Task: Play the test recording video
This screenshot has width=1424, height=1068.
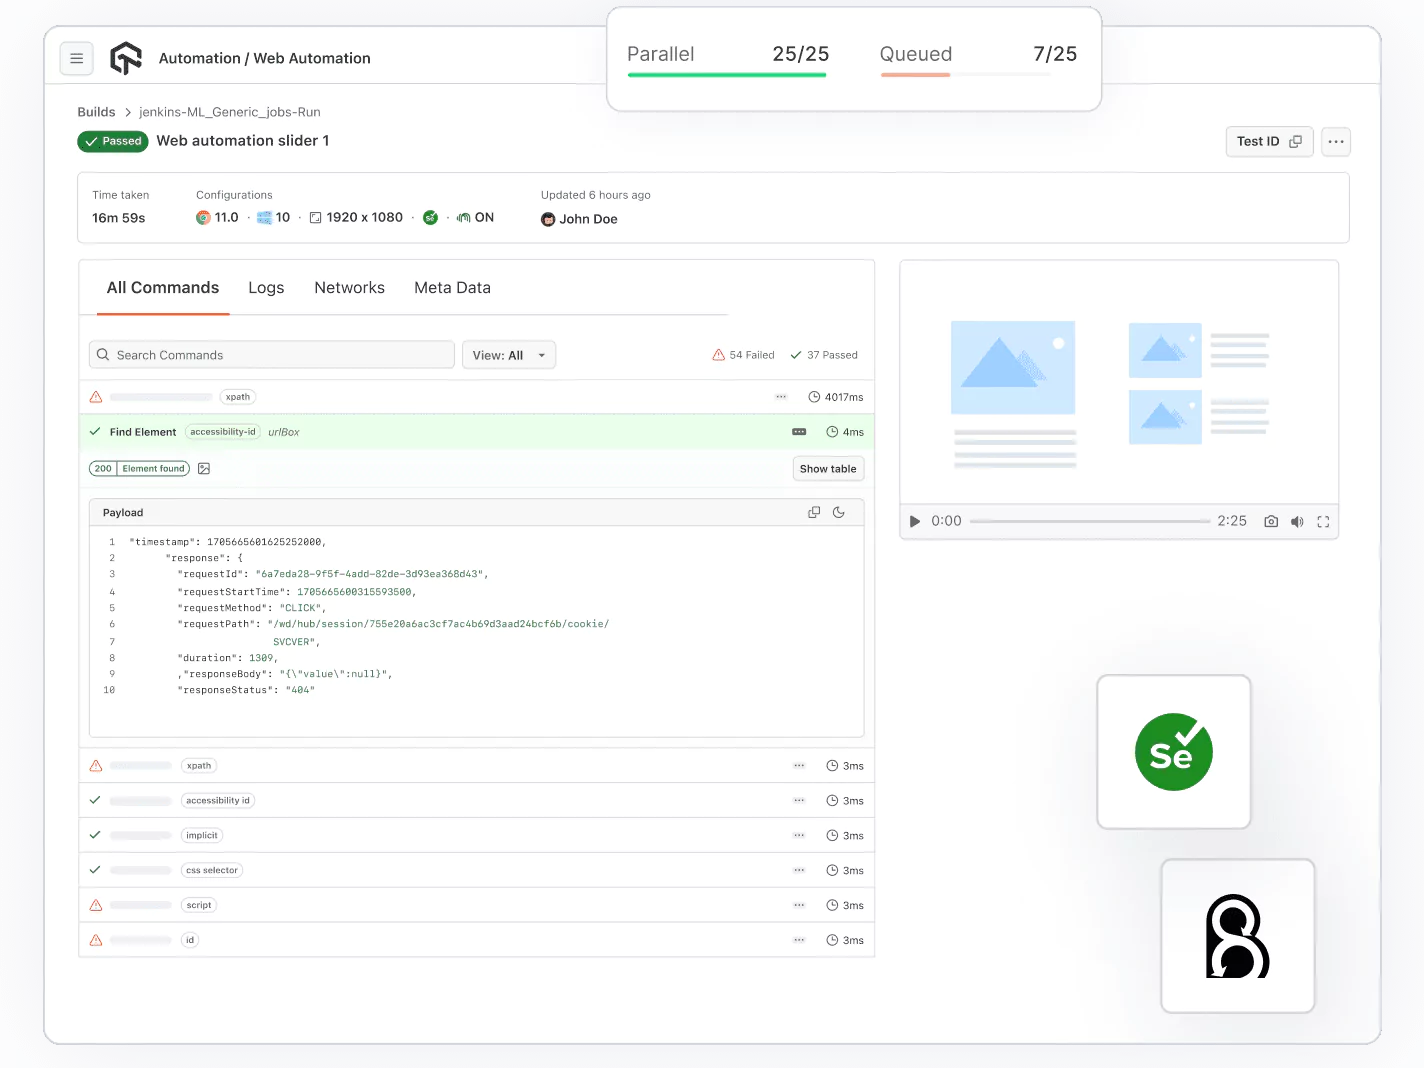Action: (x=913, y=521)
